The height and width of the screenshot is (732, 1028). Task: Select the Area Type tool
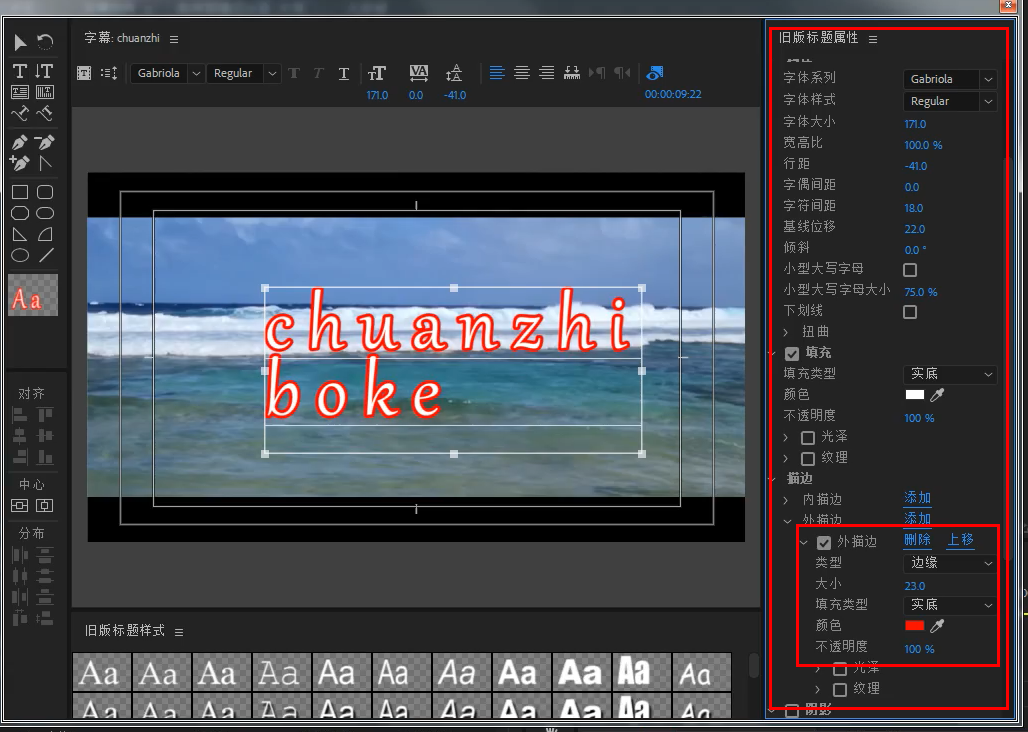[x=20, y=92]
